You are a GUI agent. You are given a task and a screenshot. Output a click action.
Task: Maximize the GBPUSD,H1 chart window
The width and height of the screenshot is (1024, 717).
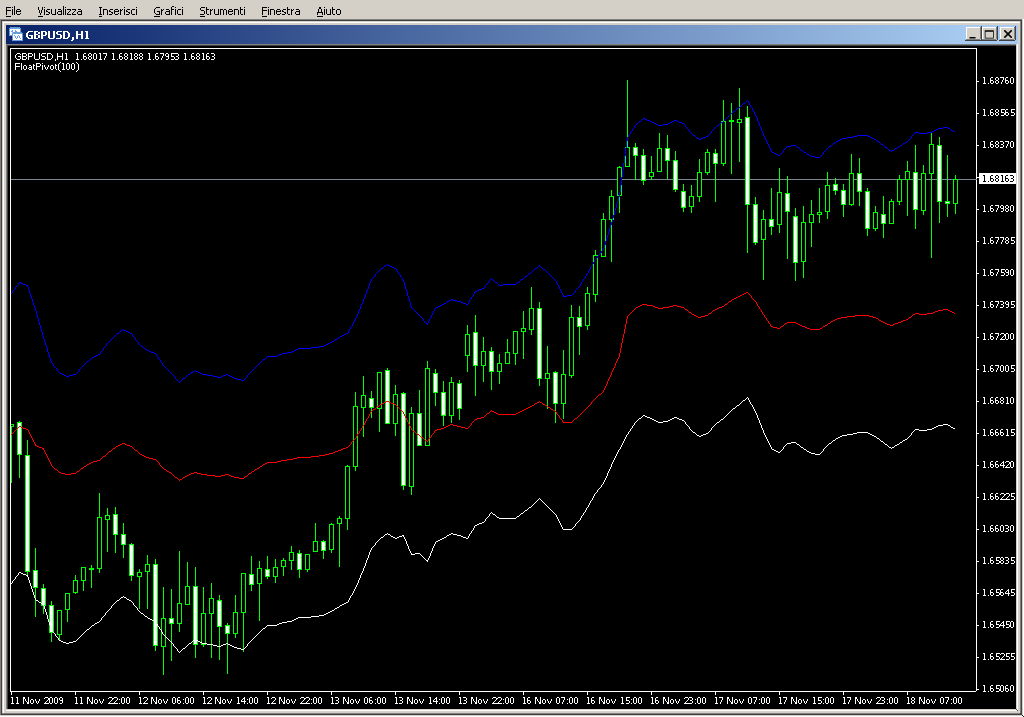(989, 34)
